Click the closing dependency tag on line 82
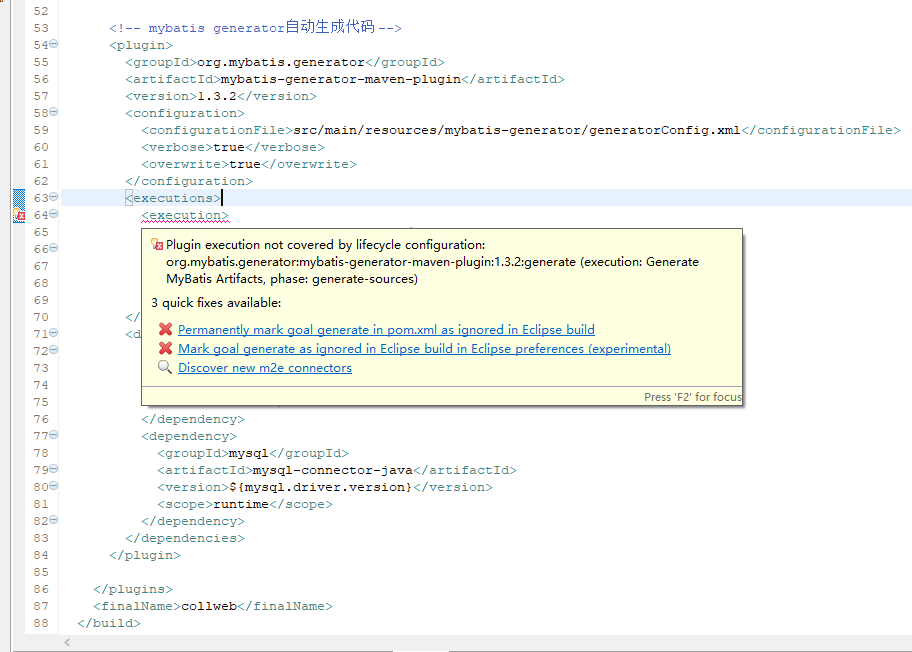This screenshot has height=652, width=912. pyautogui.click(x=193, y=521)
